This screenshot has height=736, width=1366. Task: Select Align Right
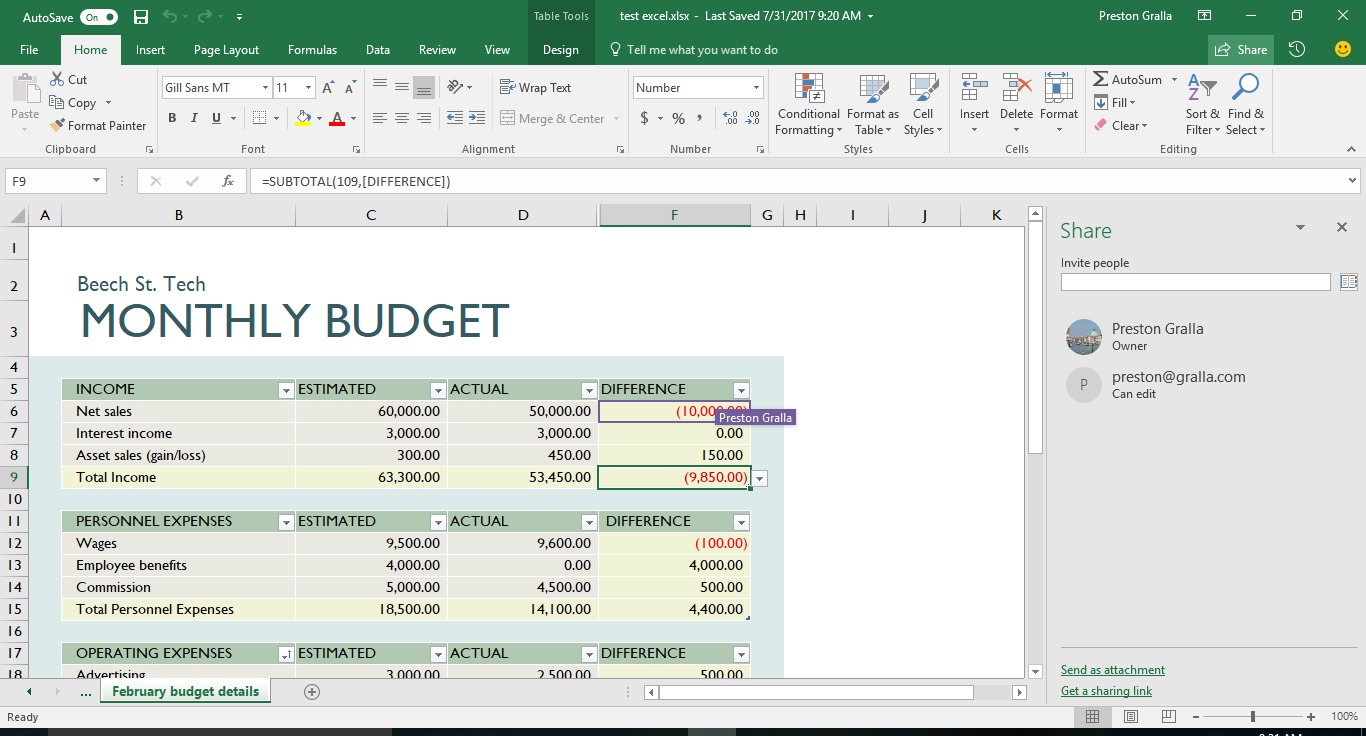pyautogui.click(x=424, y=118)
